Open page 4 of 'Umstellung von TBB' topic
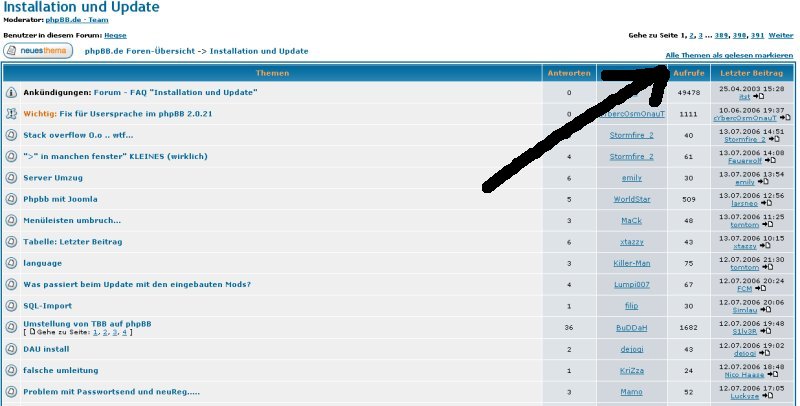800x406 pixels. click(126, 332)
